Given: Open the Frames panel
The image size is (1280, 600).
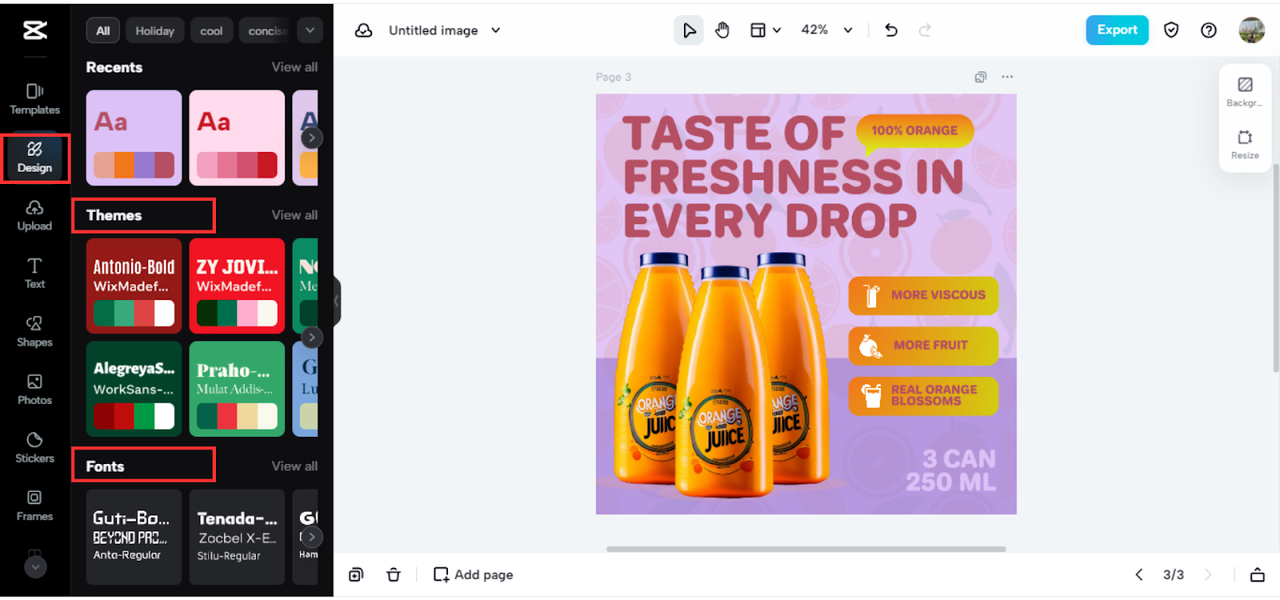Looking at the screenshot, I should point(34,505).
